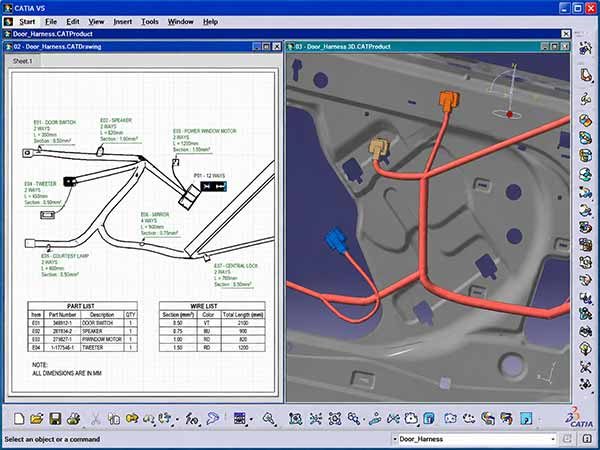Image resolution: width=600 pixels, height=450 pixels.
Task: Expand the Quick View icon's dropdown arrow
Action: [x=418, y=425]
